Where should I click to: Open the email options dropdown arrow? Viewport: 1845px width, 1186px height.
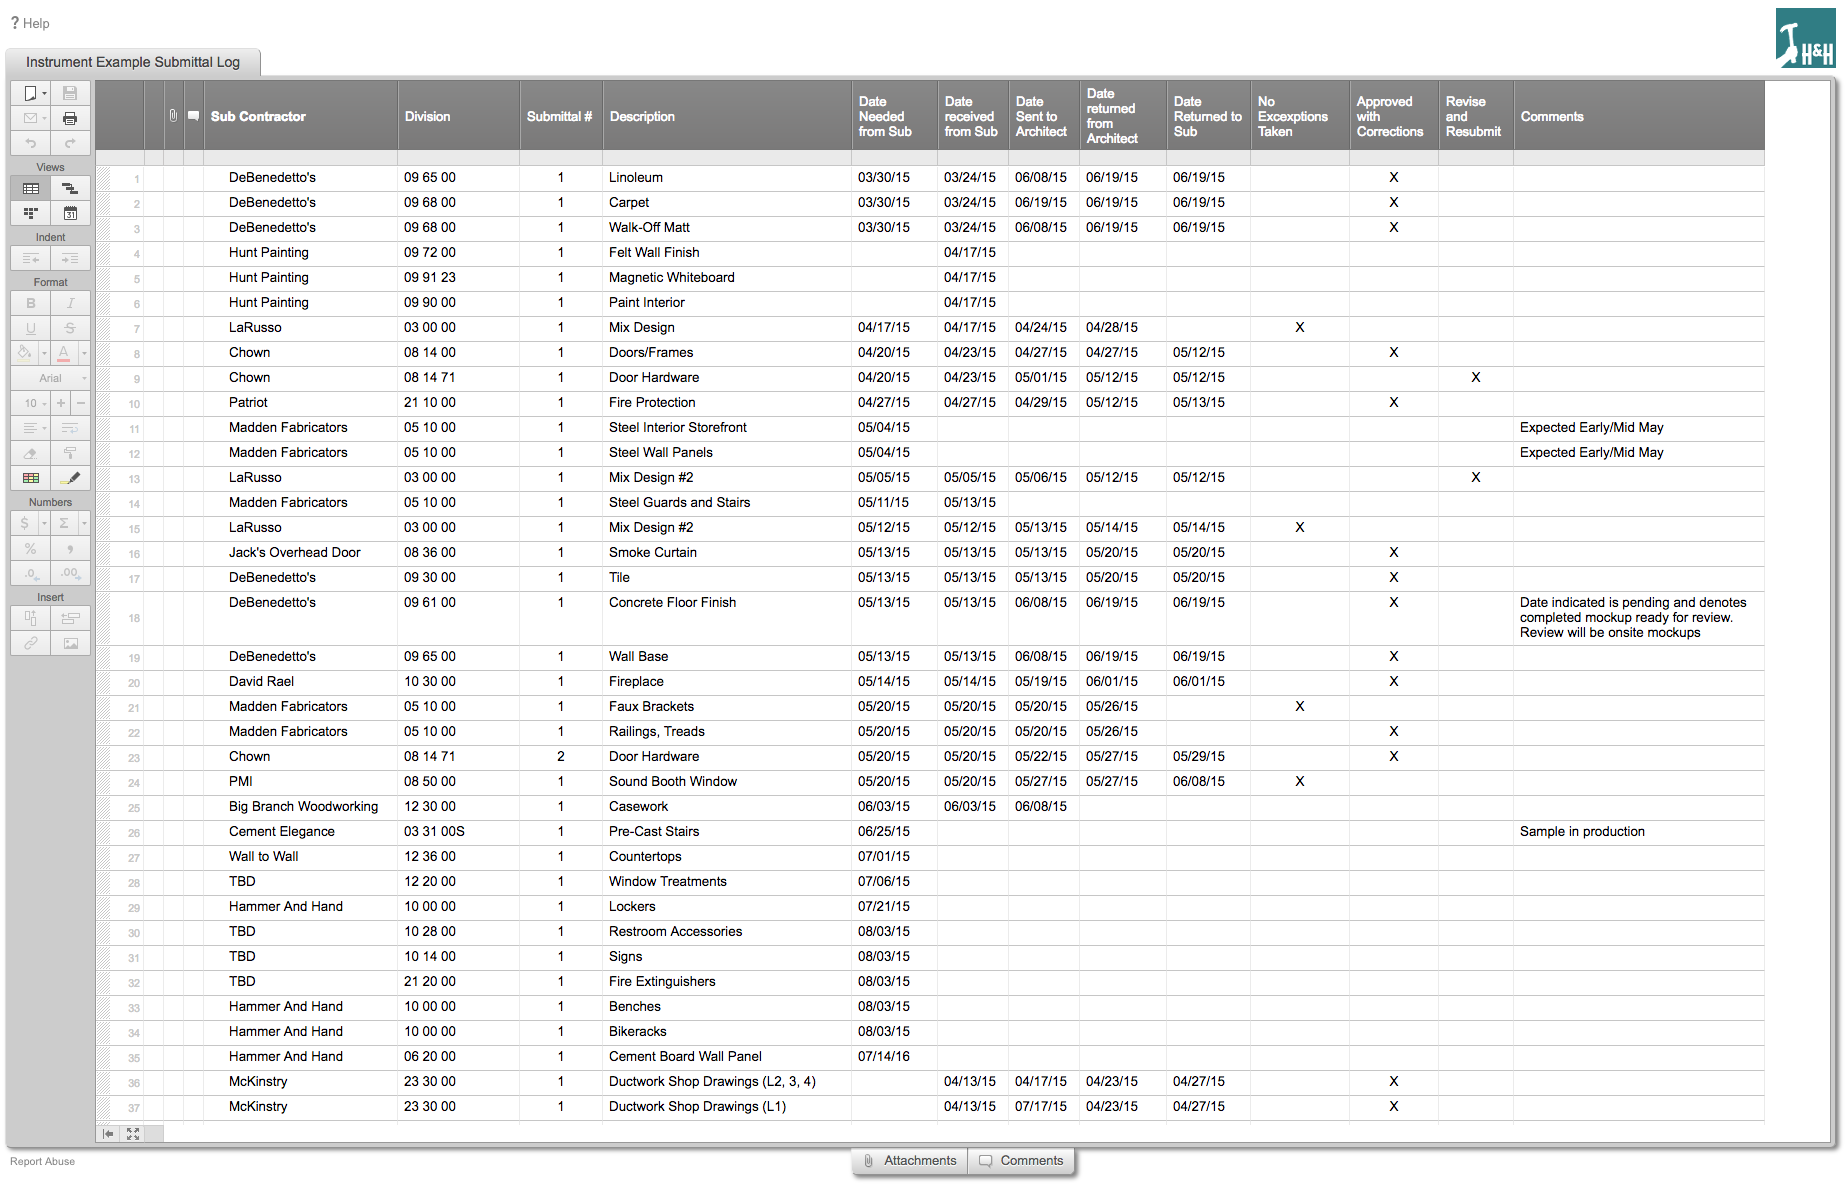tap(45, 118)
